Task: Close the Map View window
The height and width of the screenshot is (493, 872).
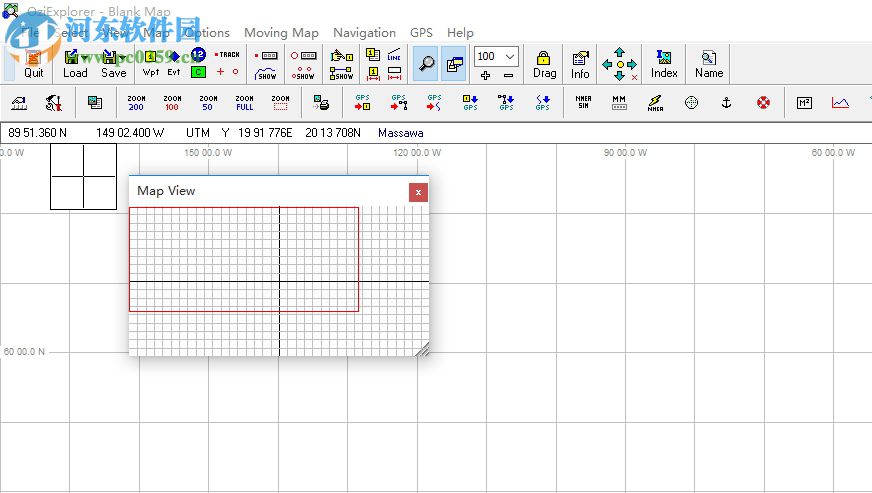Action: (x=418, y=193)
